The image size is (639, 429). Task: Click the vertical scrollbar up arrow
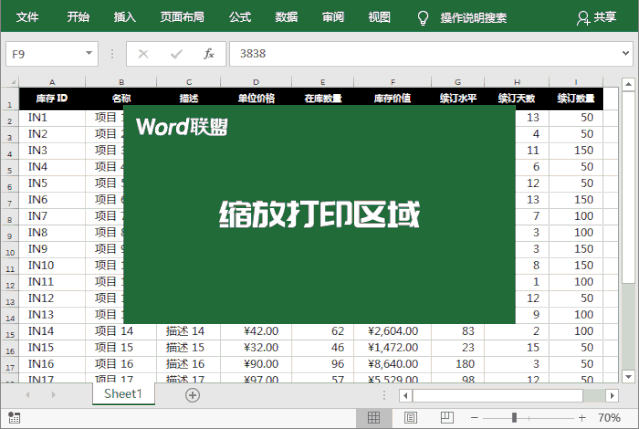628,84
